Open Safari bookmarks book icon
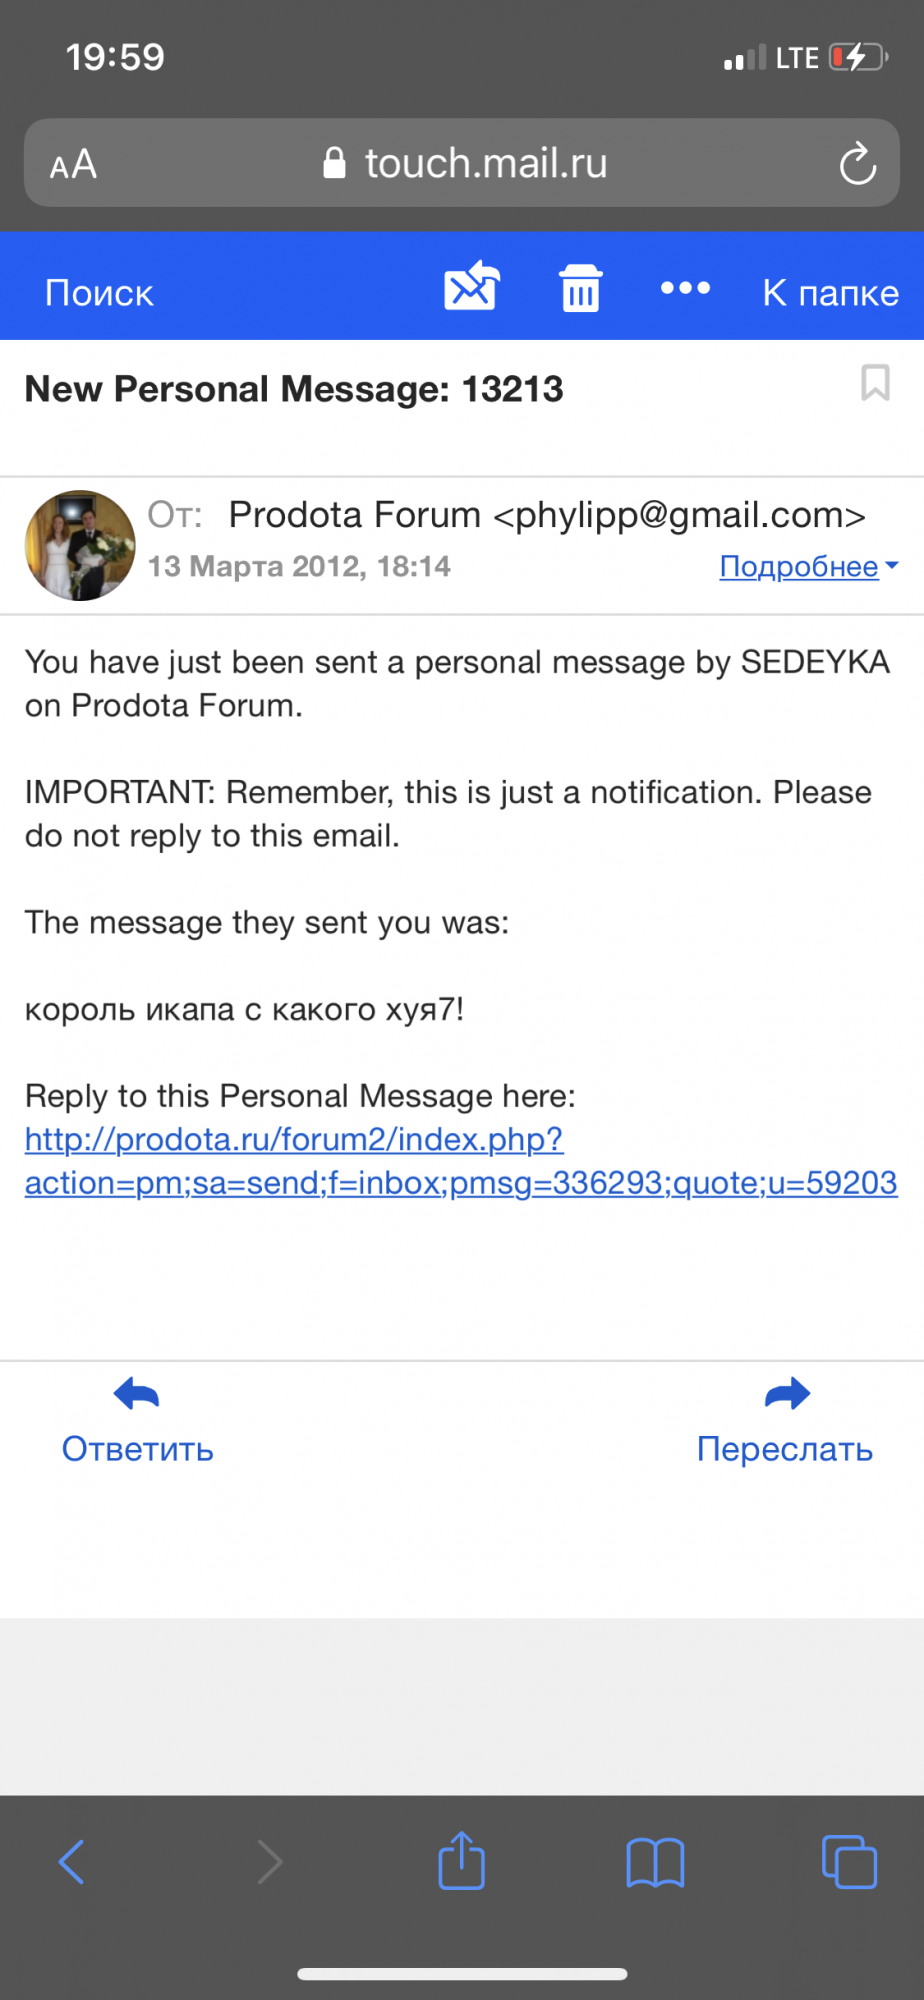The image size is (924, 2000). click(655, 1862)
